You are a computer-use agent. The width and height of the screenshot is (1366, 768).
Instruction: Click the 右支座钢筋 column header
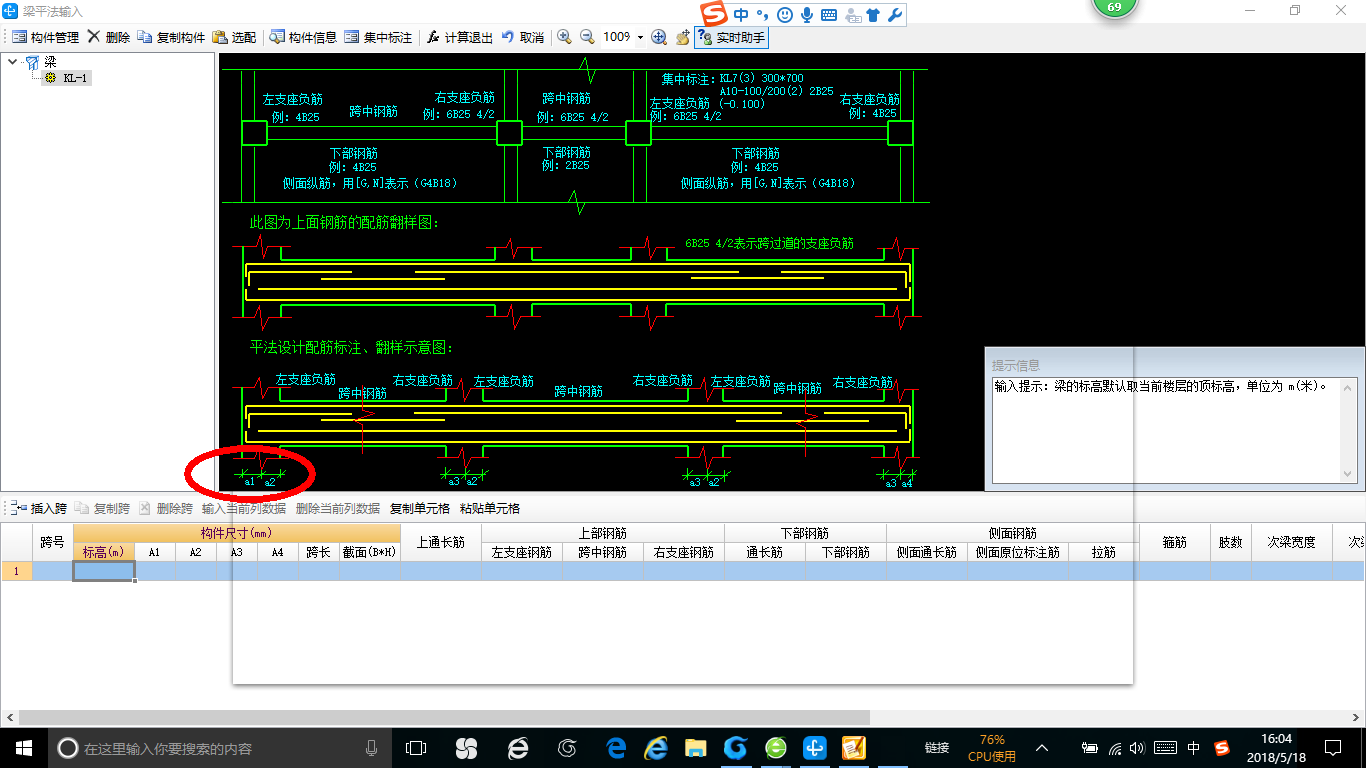click(x=684, y=552)
